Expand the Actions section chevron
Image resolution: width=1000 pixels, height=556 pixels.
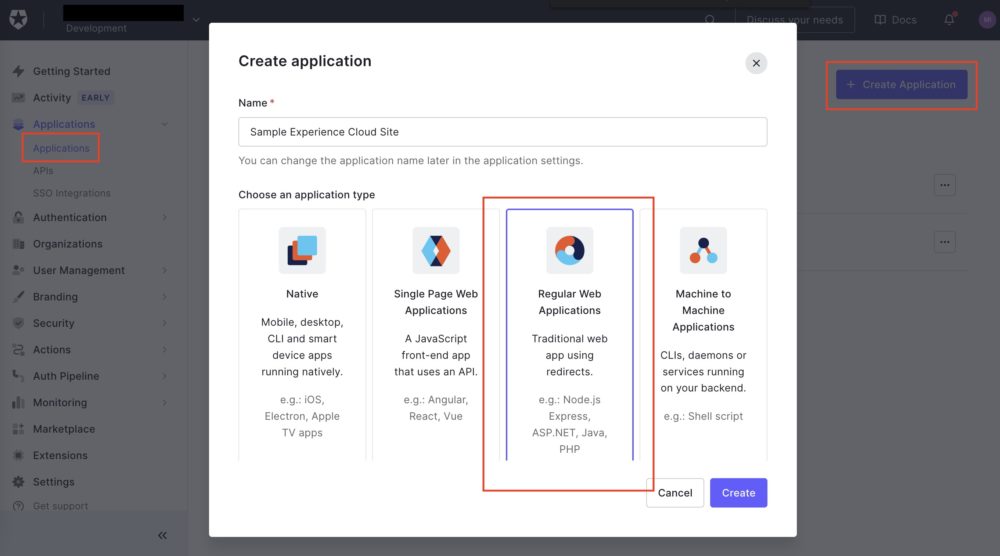[165, 350]
